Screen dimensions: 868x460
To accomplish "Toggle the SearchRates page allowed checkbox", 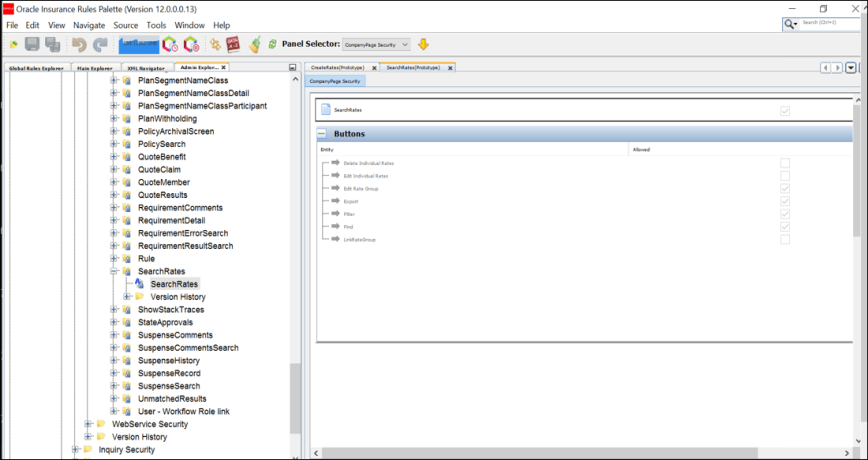I will point(785,111).
